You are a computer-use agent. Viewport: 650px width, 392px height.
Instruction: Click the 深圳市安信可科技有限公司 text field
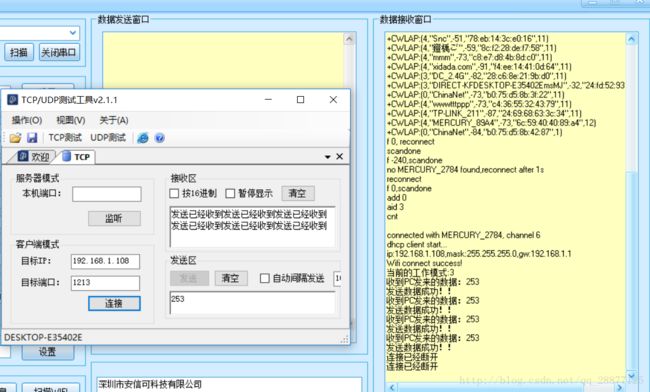[x=229, y=385]
